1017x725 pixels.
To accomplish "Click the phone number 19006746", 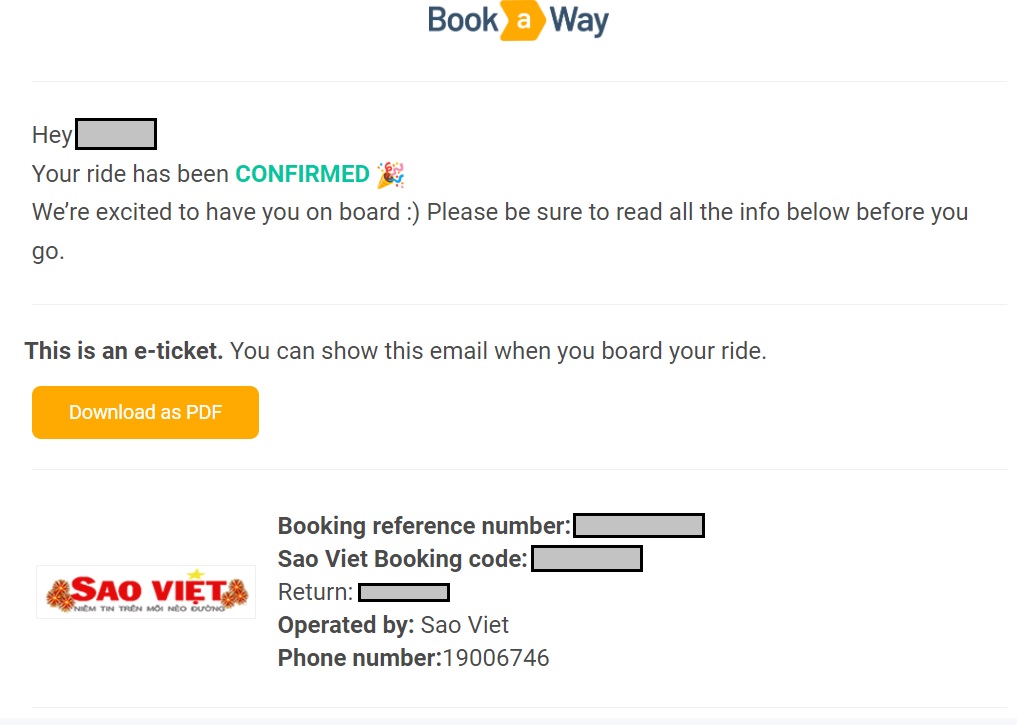I will (x=496, y=658).
